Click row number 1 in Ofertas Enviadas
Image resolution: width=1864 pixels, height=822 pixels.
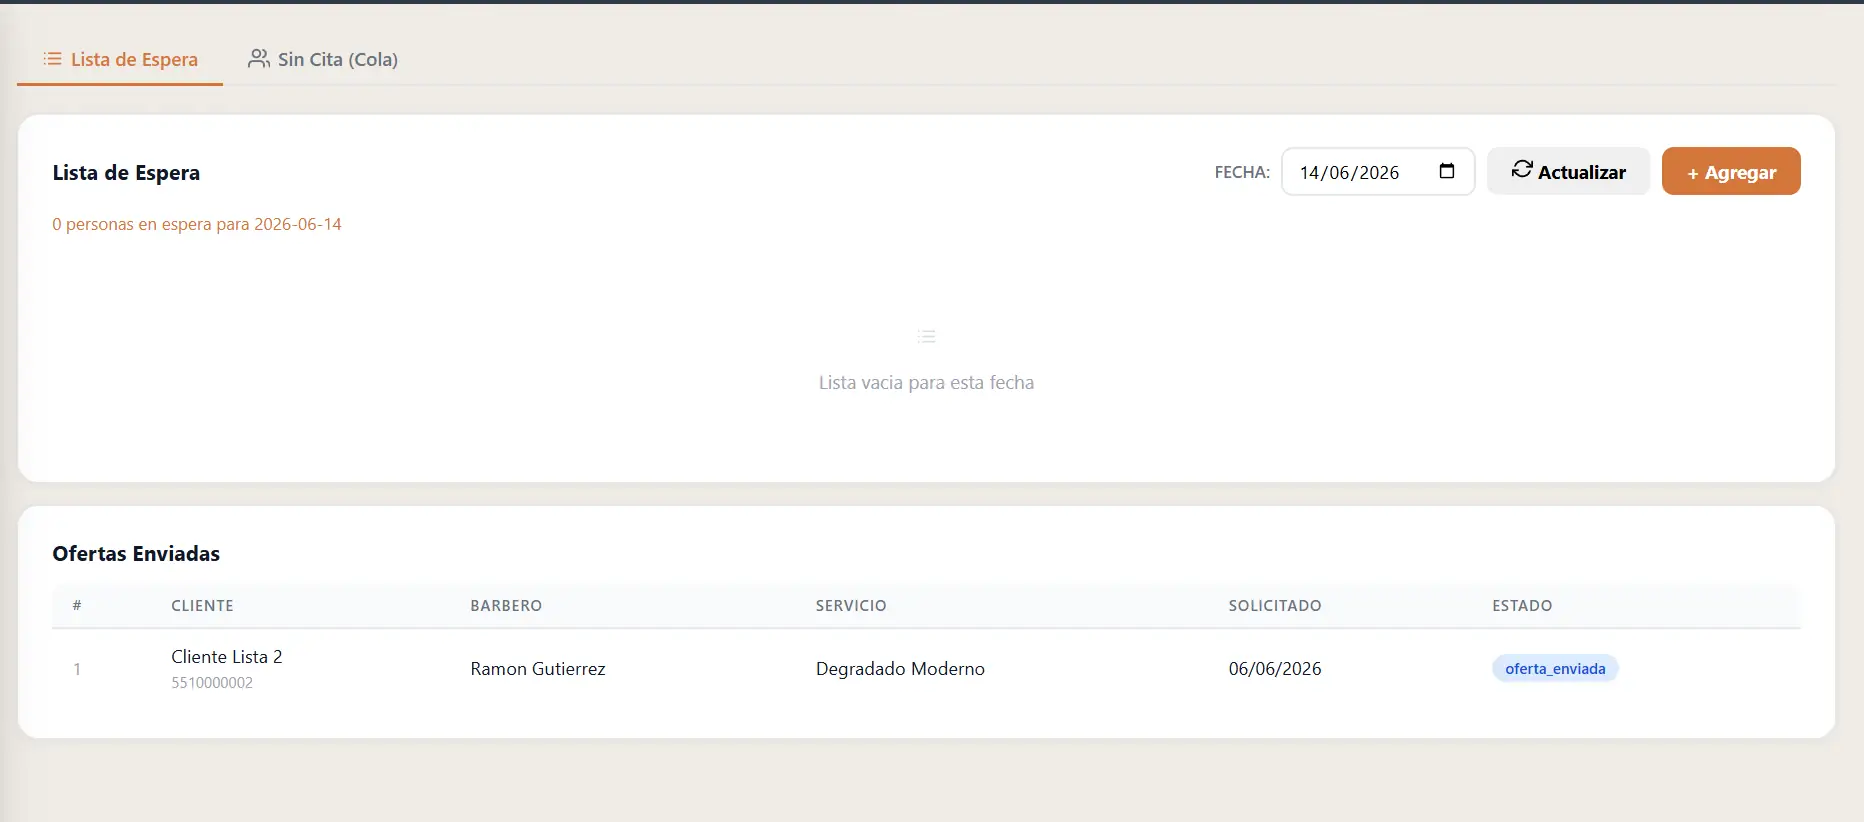[77, 670]
